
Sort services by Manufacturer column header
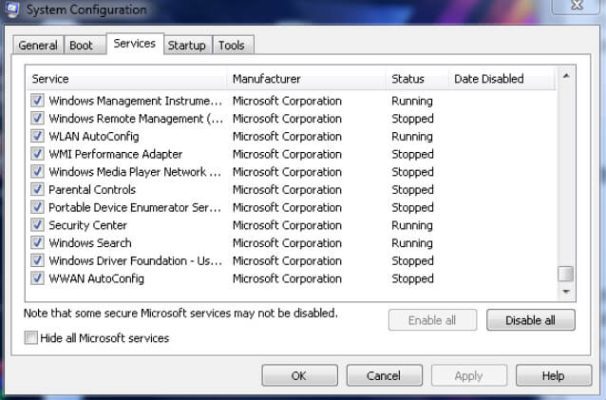[x=266, y=79]
